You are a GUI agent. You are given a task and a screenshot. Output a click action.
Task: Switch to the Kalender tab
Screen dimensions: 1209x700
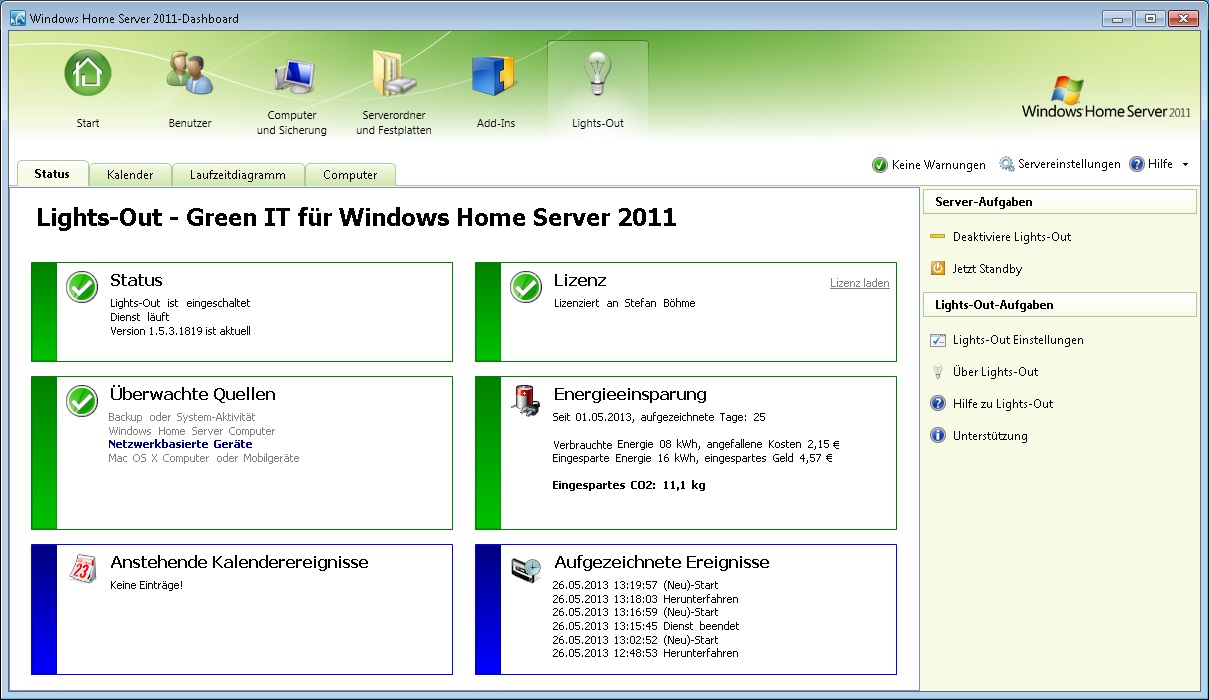tap(130, 175)
